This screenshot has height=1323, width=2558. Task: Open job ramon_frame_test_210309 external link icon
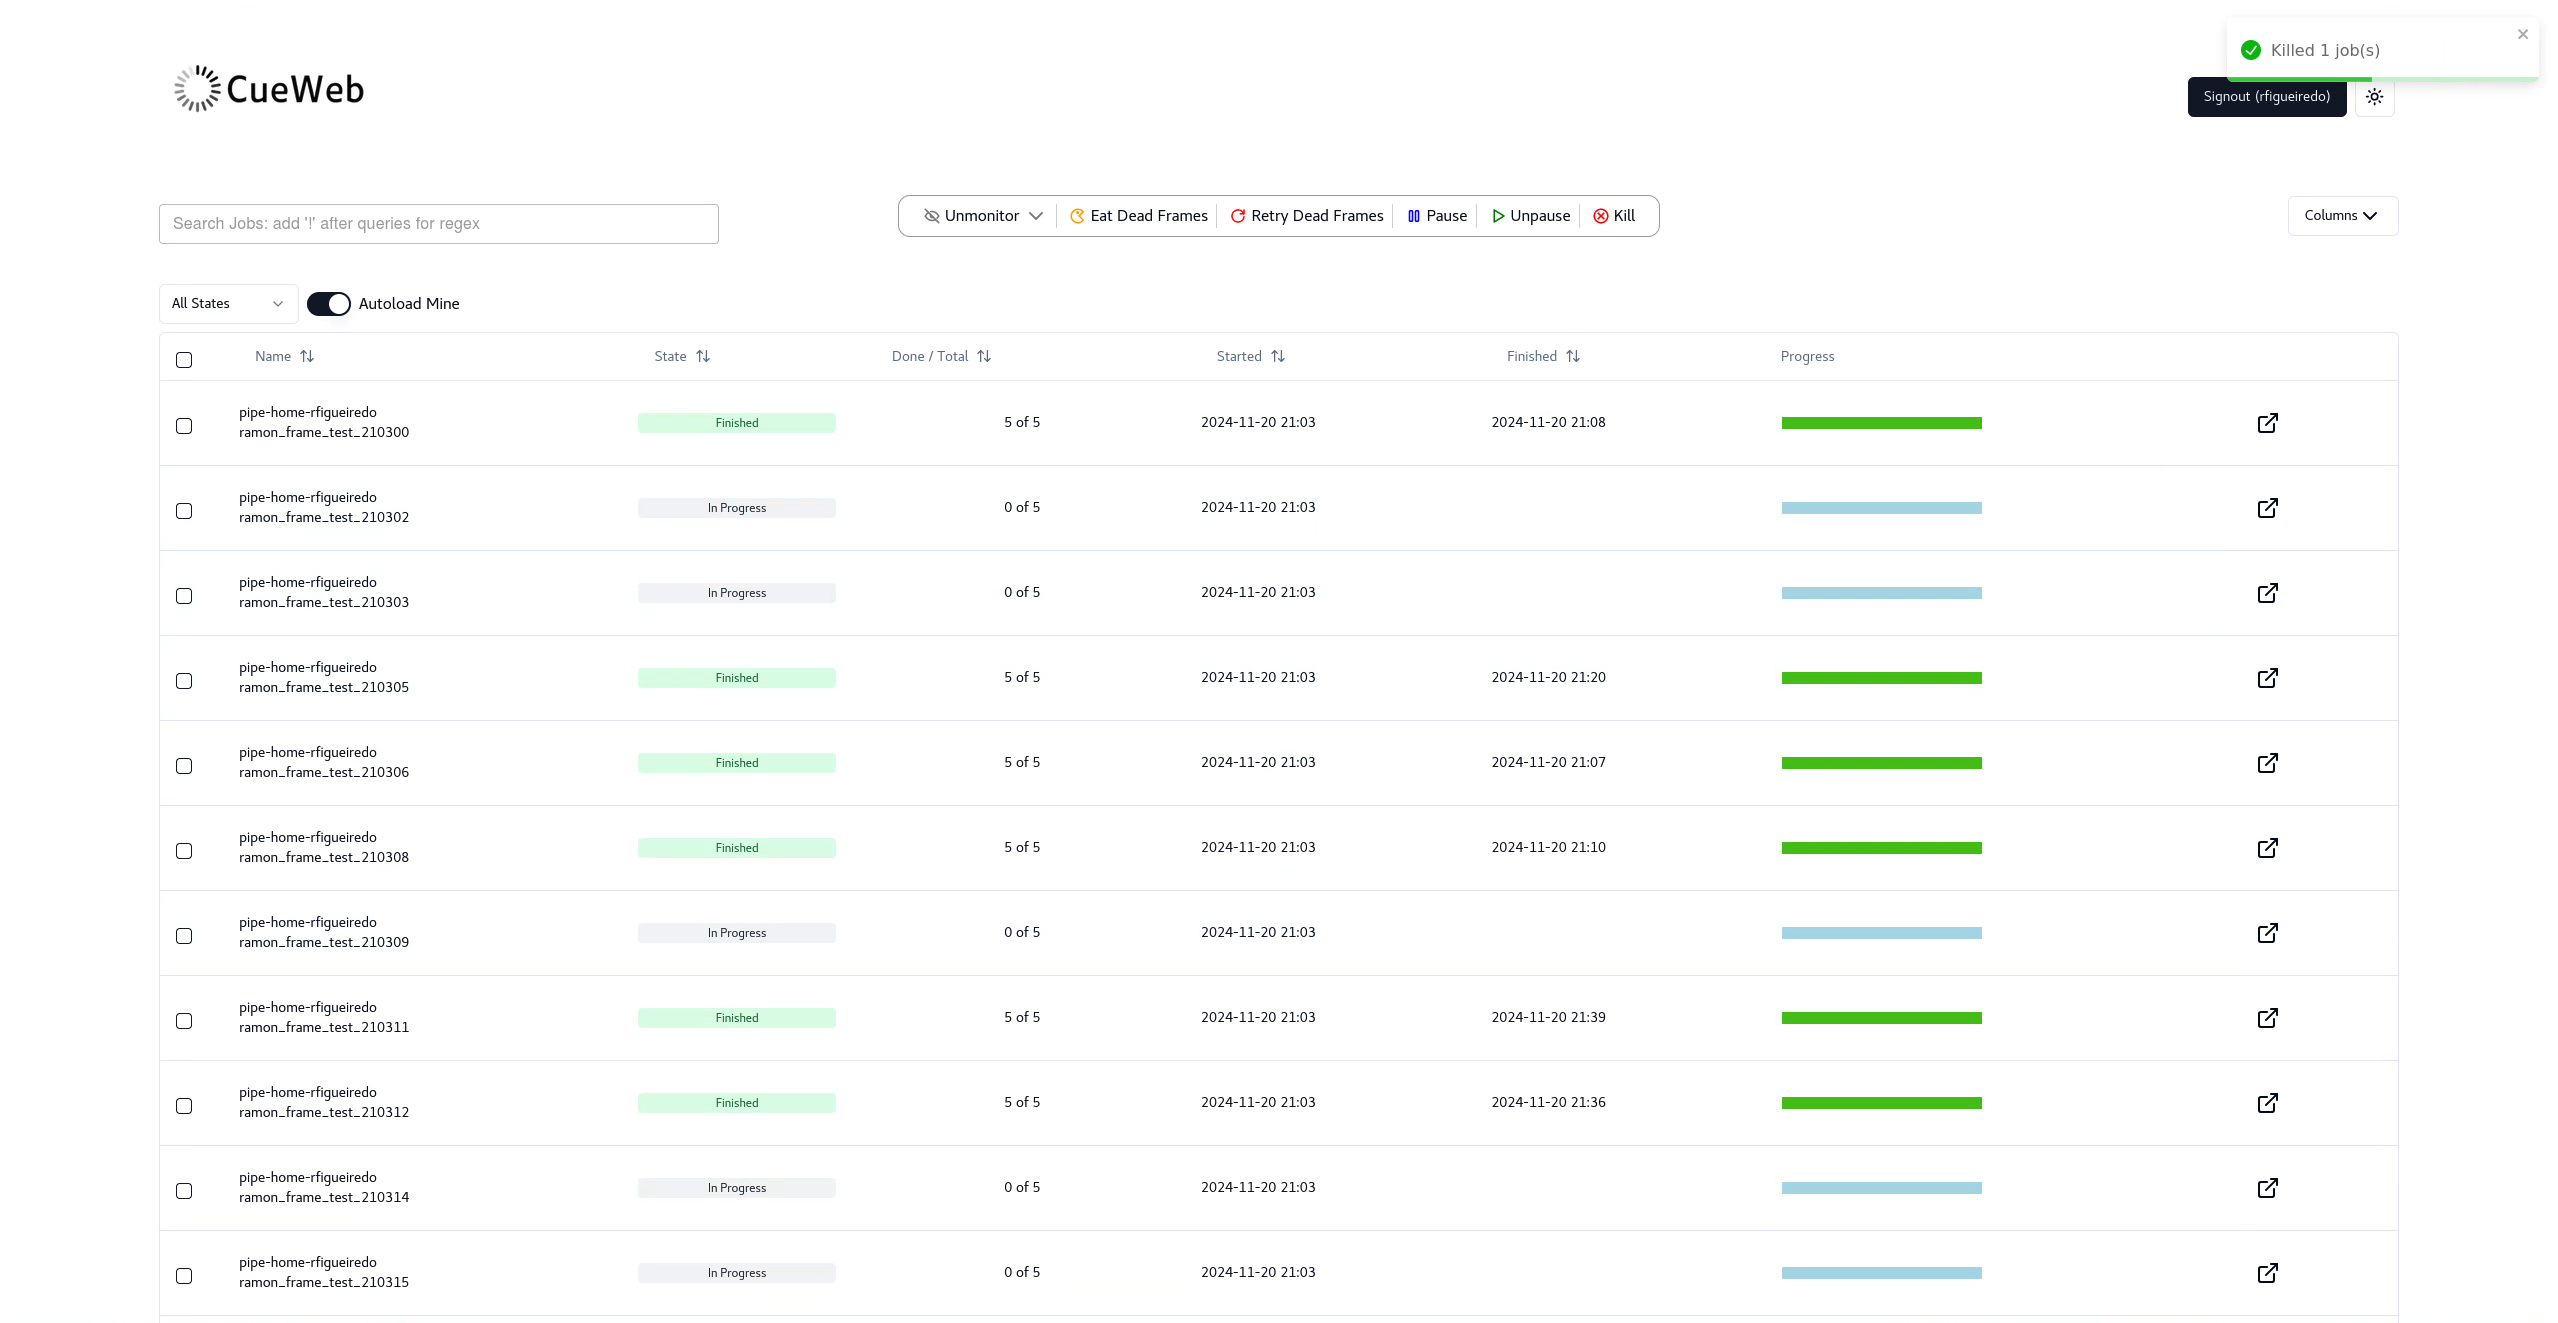click(x=2267, y=933)
